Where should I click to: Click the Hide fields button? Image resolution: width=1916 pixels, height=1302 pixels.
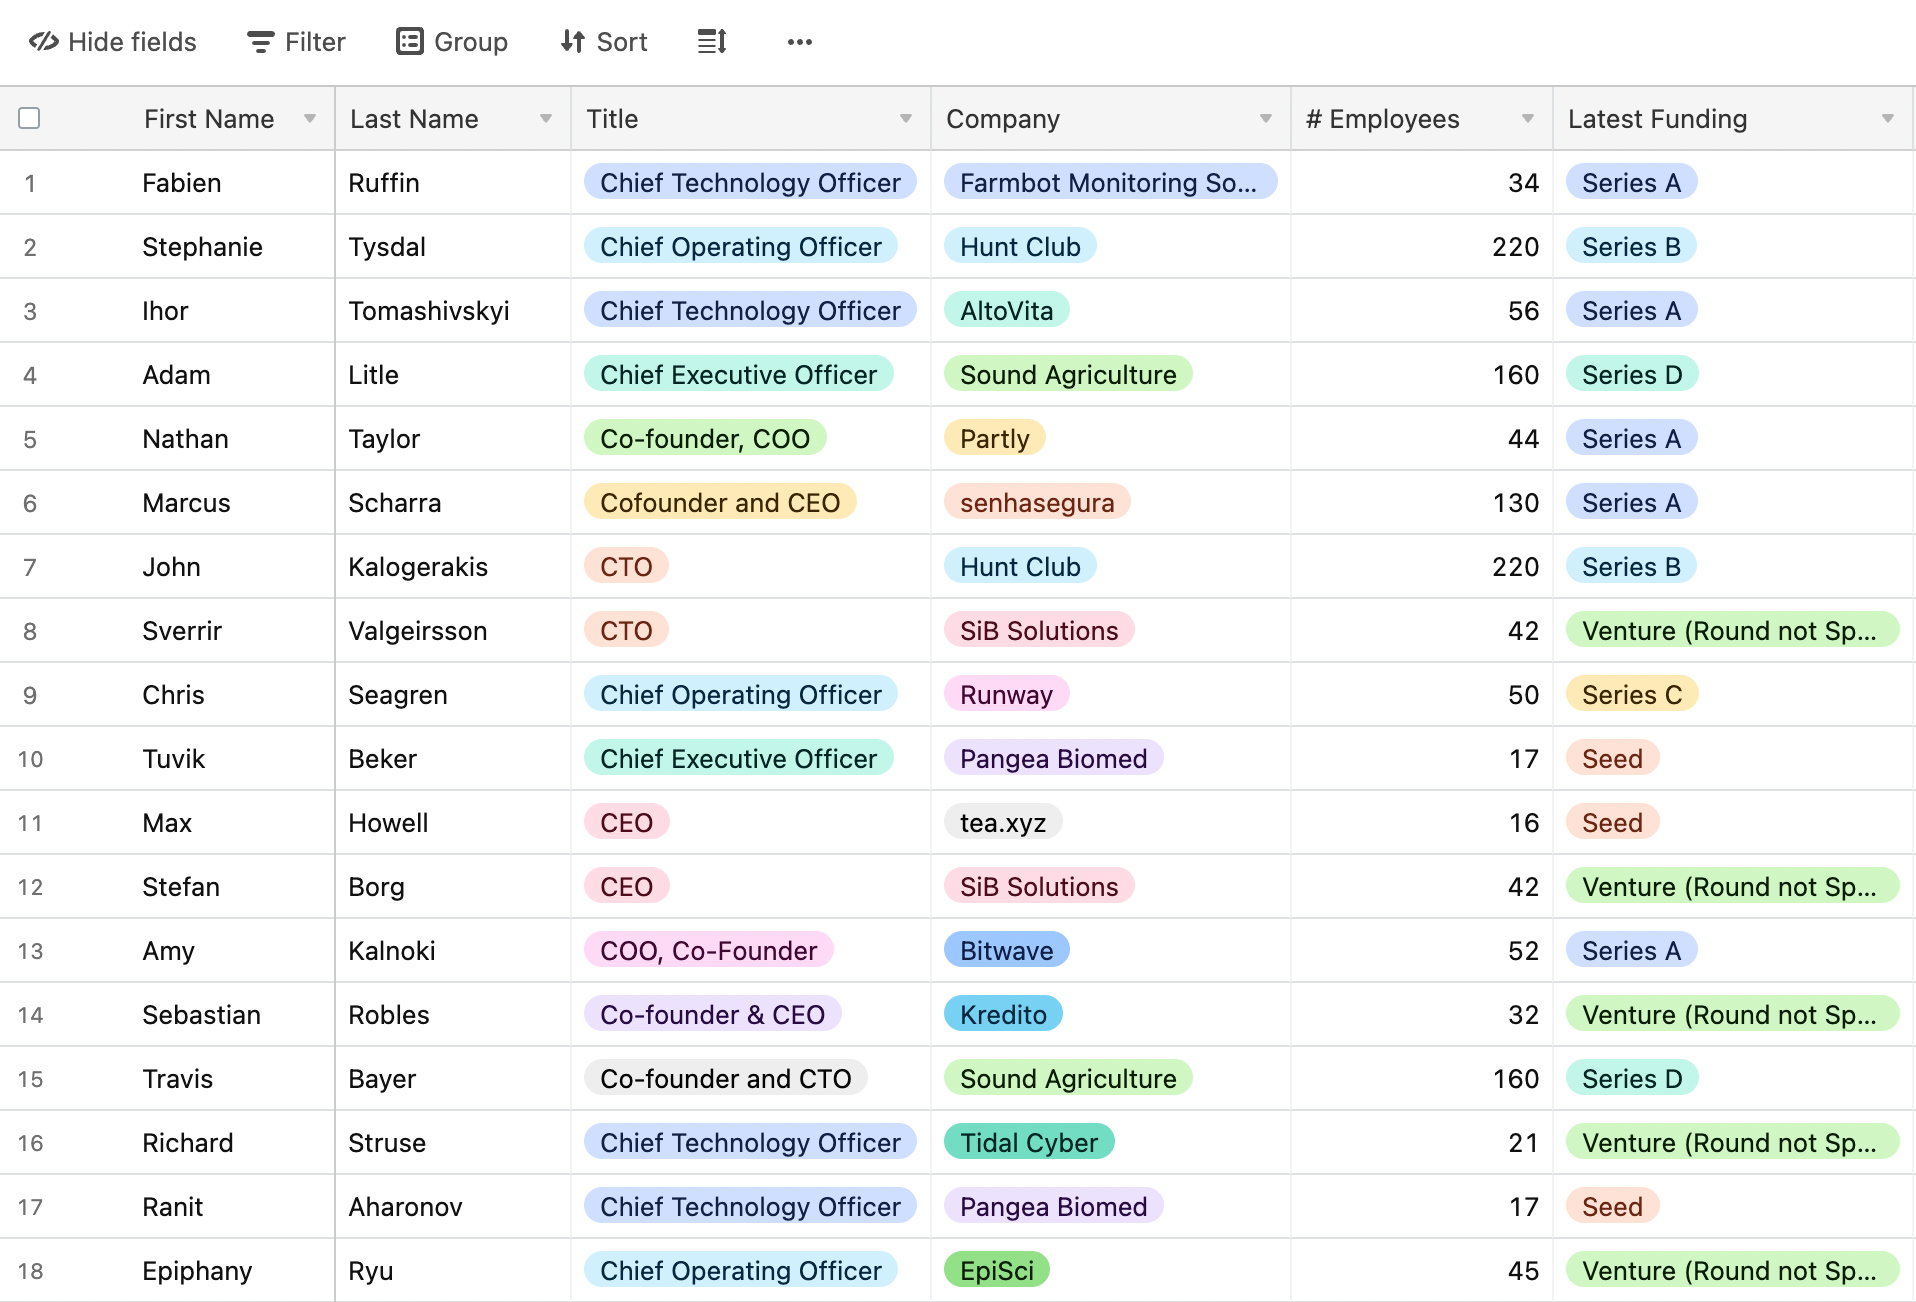coord(113,42)
